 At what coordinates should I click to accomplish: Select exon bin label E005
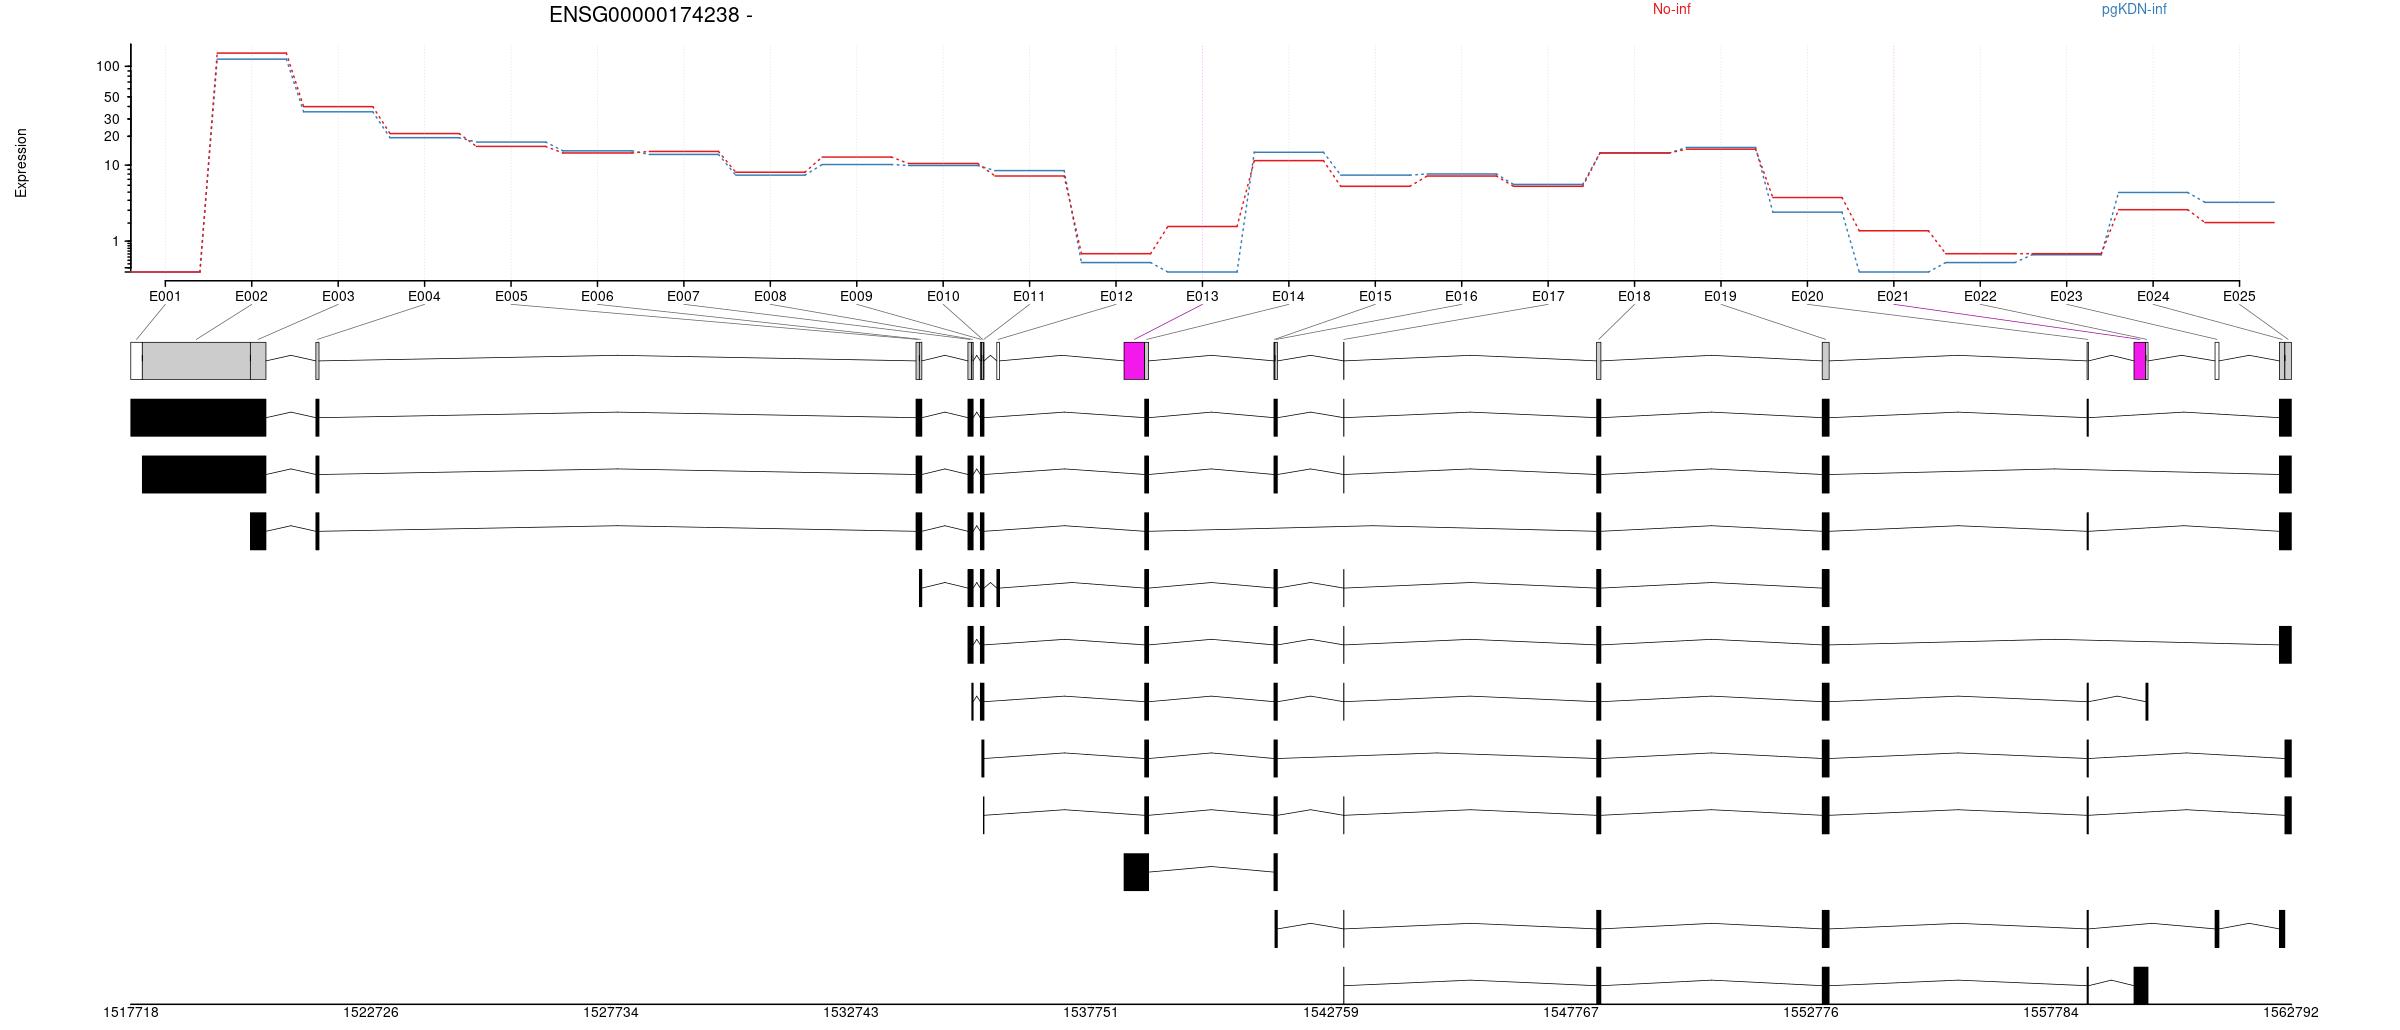point(511,296)
